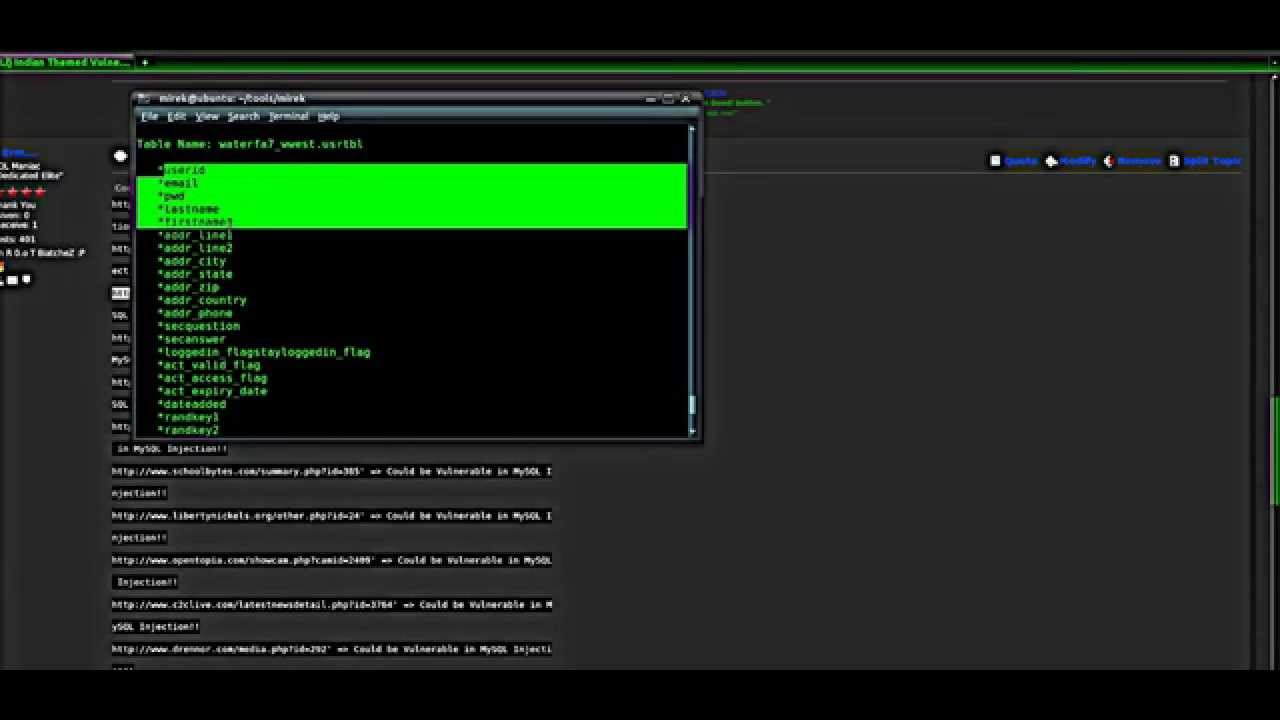
Task: Click the Split Topic link
Action: [x=1212, y=160]
